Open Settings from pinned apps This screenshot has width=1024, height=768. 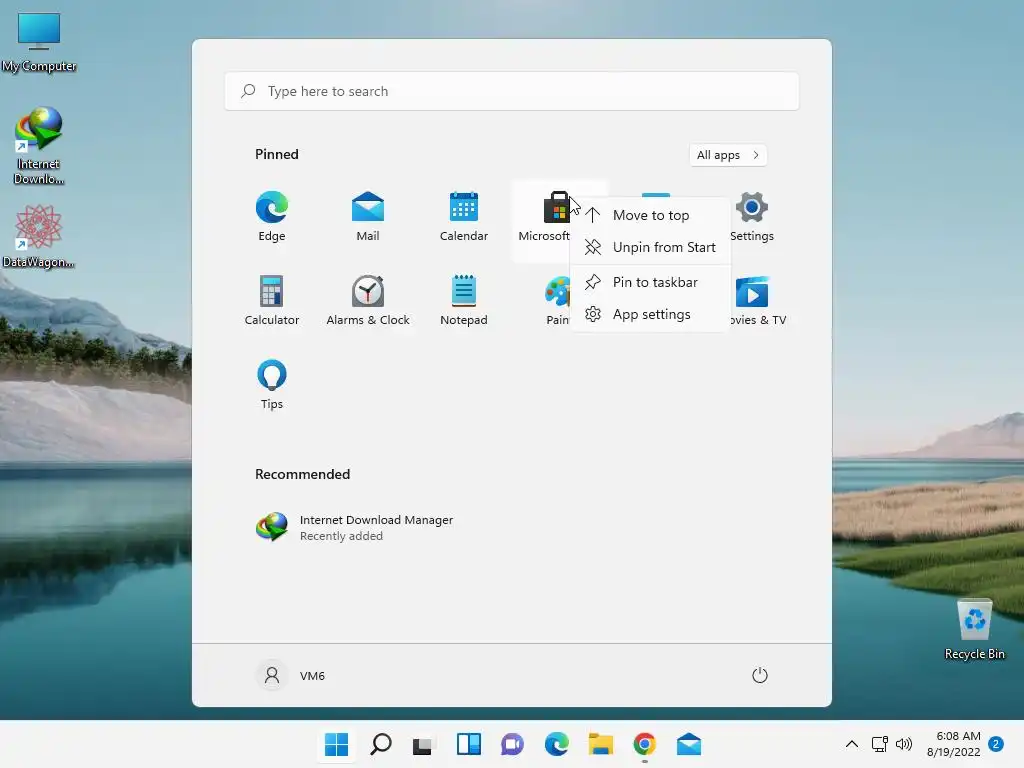752,217
